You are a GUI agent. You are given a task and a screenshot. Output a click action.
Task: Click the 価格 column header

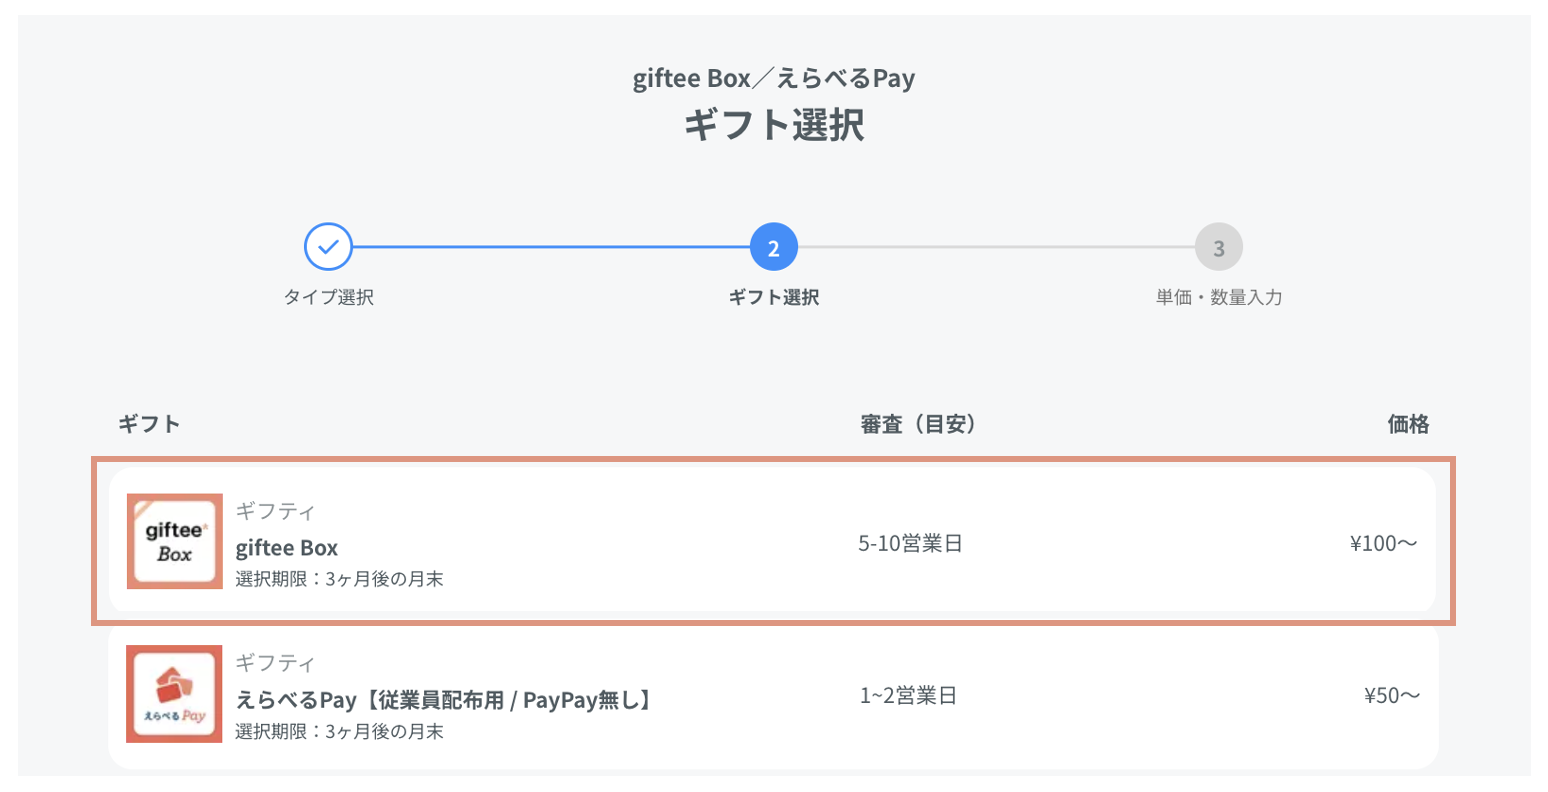[1408, 425]
